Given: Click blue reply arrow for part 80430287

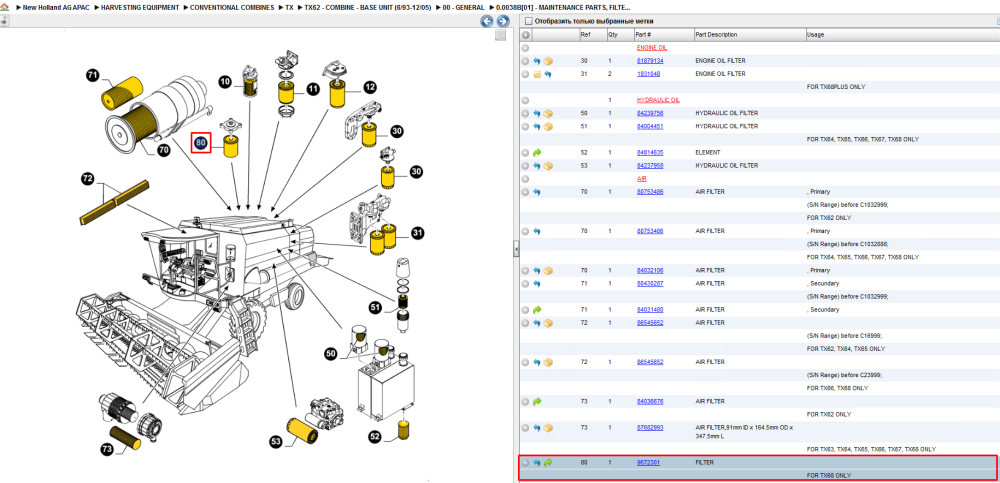Looking at the screenshot, I should tap(537, 283).
